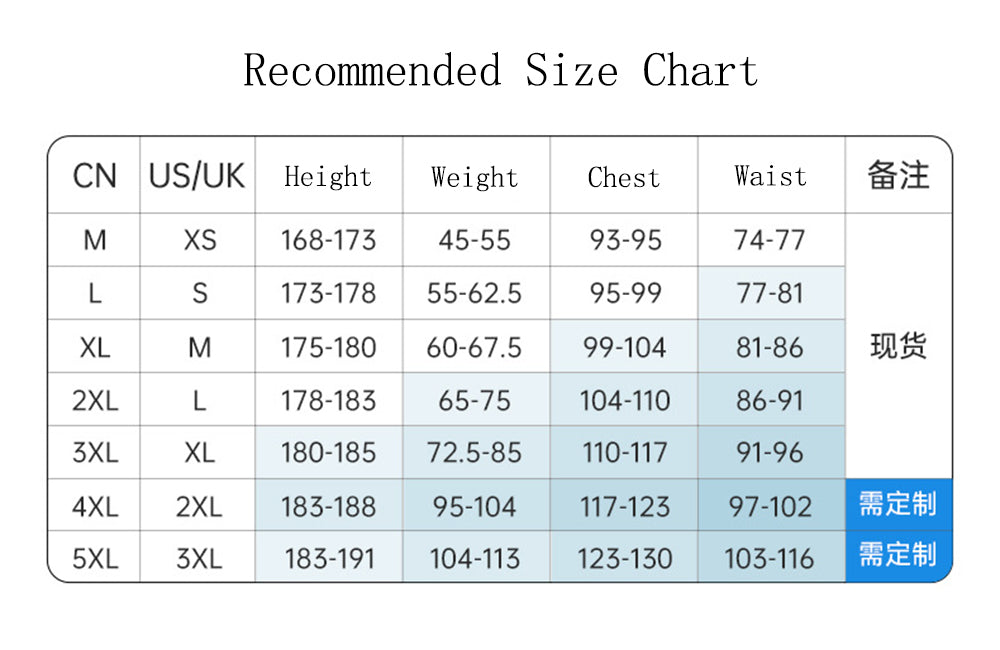Click the 备注 remarks column header
The width and height of the screenshot is (1000, 650).
pyautogui.click(x=898, y=176)
